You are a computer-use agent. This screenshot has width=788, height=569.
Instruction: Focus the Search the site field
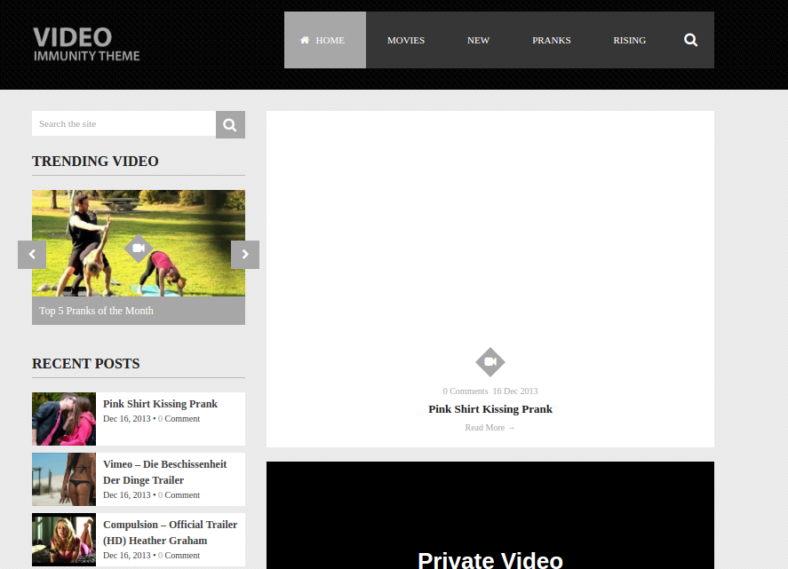click(x=124, y=124)
